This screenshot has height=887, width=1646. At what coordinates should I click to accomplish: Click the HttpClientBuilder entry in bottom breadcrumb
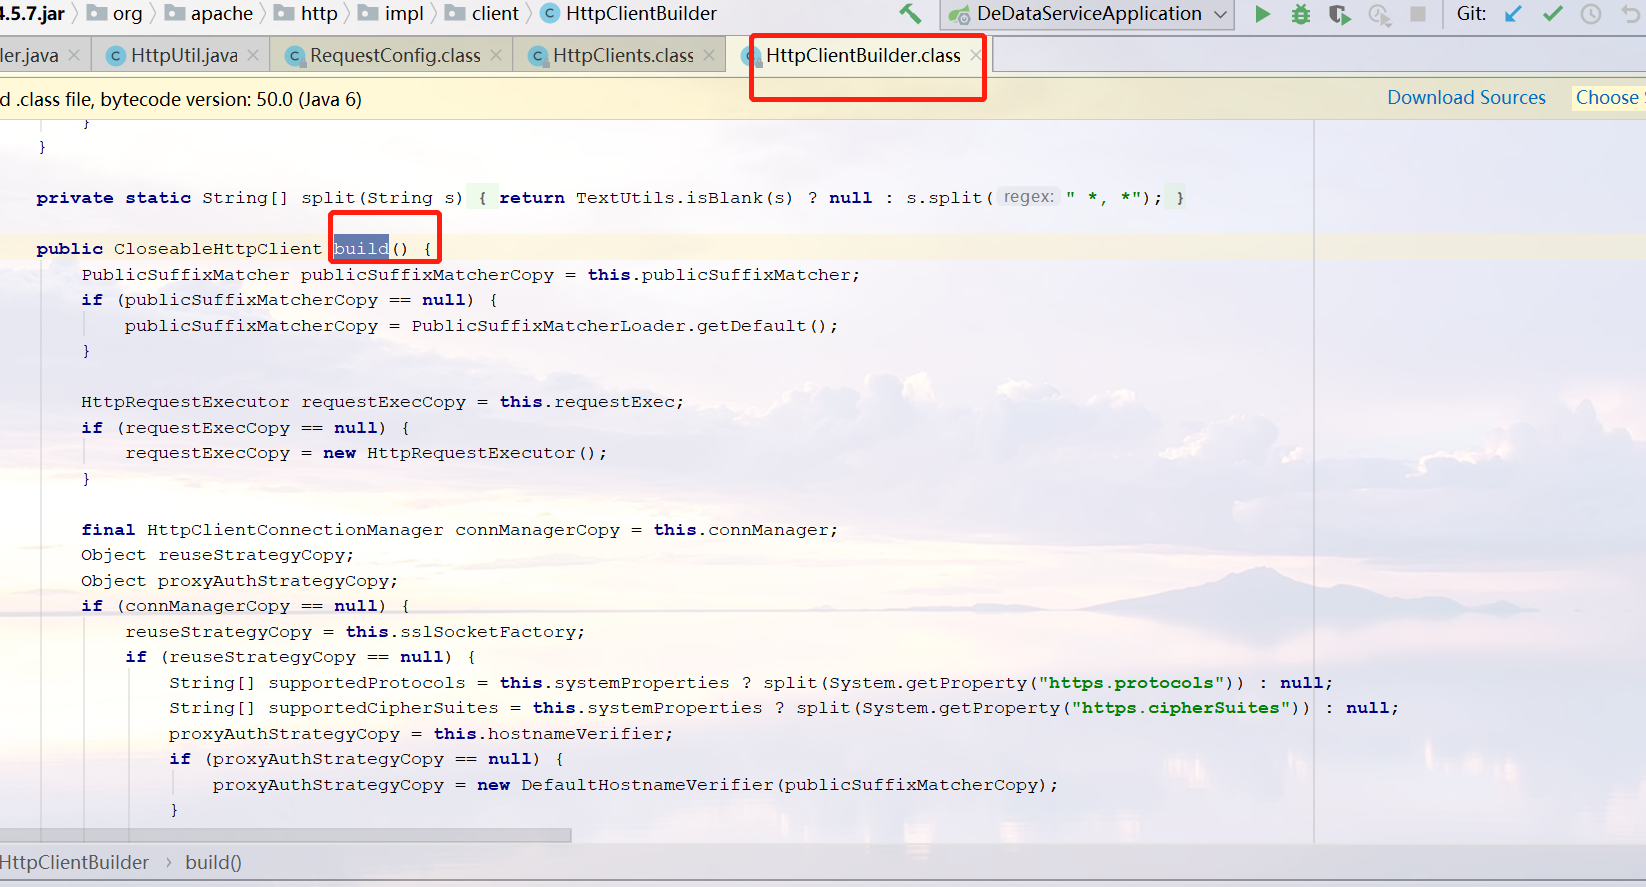coord(74,863)
